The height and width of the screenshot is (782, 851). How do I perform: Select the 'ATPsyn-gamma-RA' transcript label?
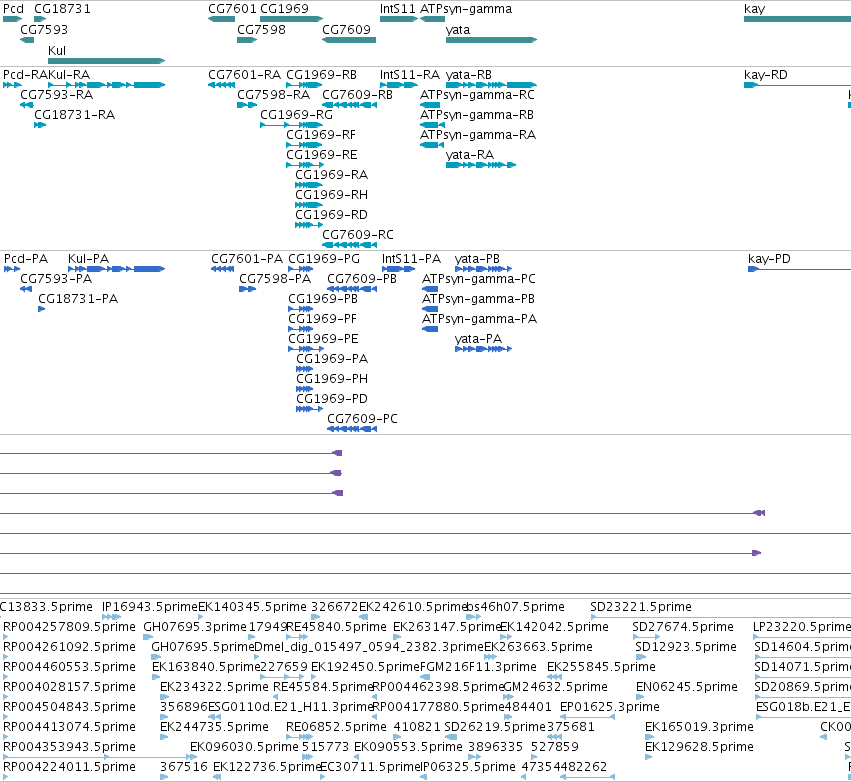point(478,135)
